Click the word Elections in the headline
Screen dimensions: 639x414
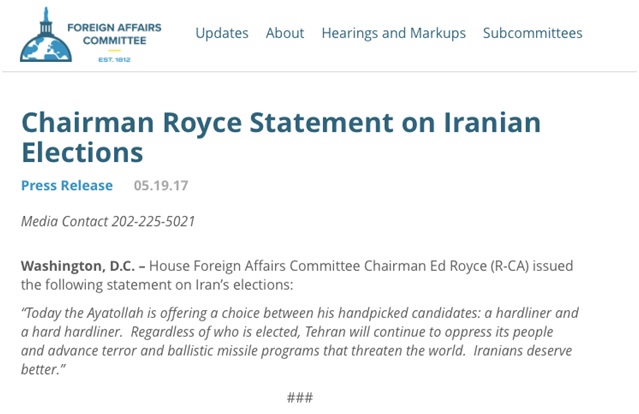(x=82, y=153)
